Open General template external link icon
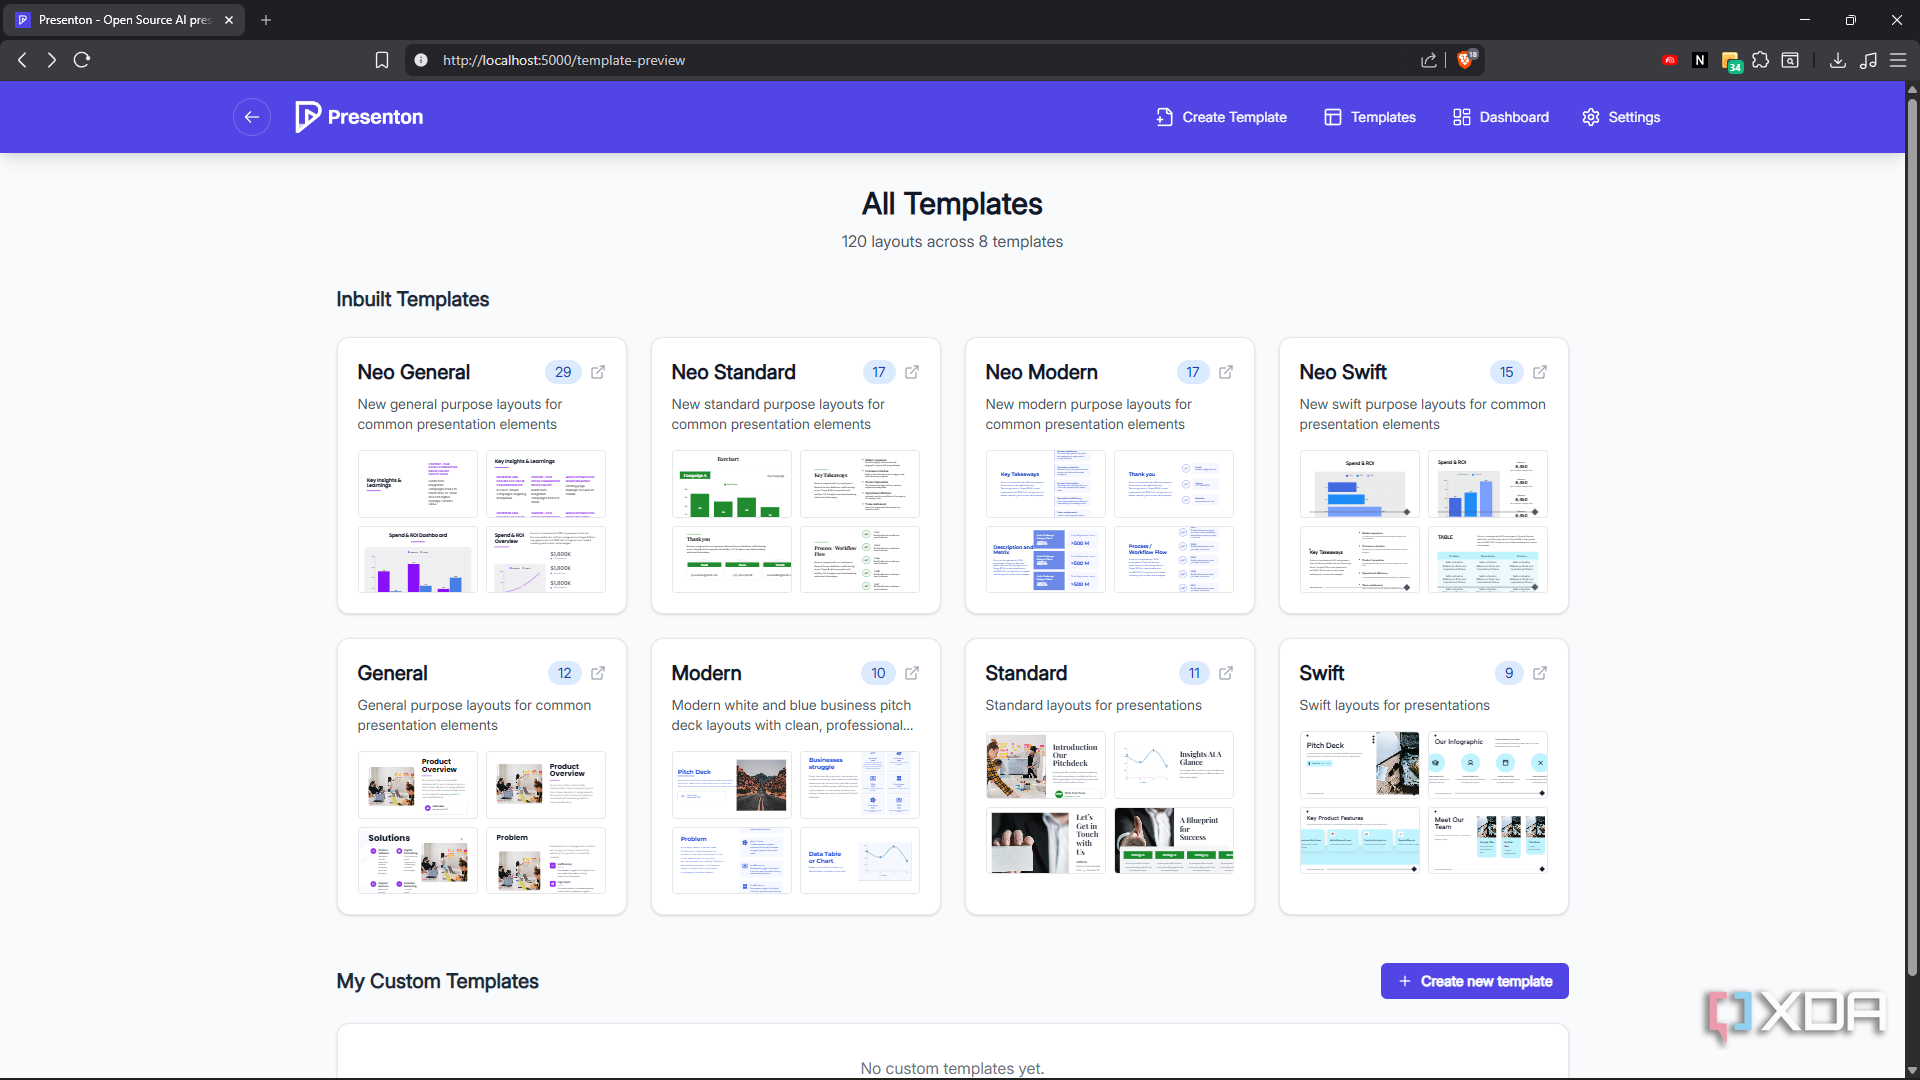1920x1080 pixels. (598, 673)
